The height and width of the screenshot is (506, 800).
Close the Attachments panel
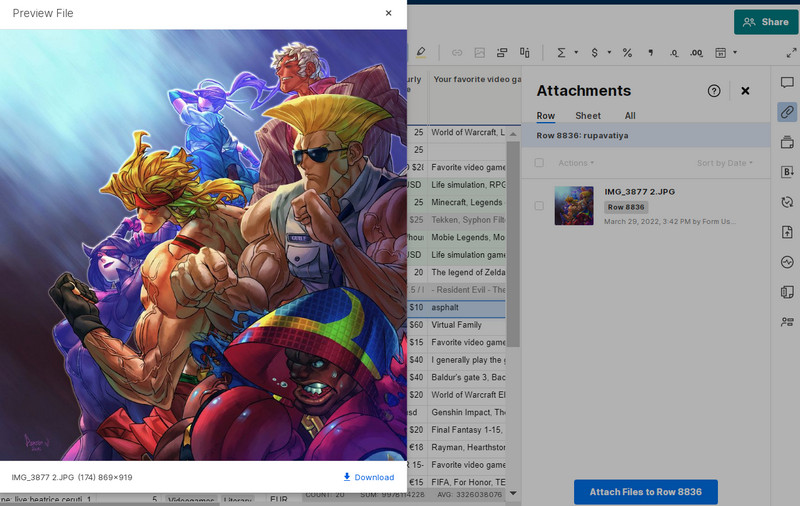coord(745,91)
